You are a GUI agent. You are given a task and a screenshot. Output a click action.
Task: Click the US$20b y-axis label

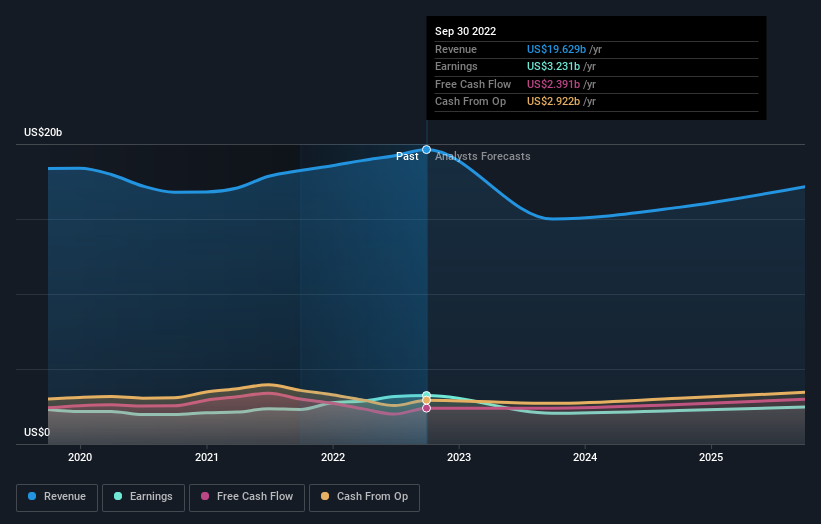43,132
